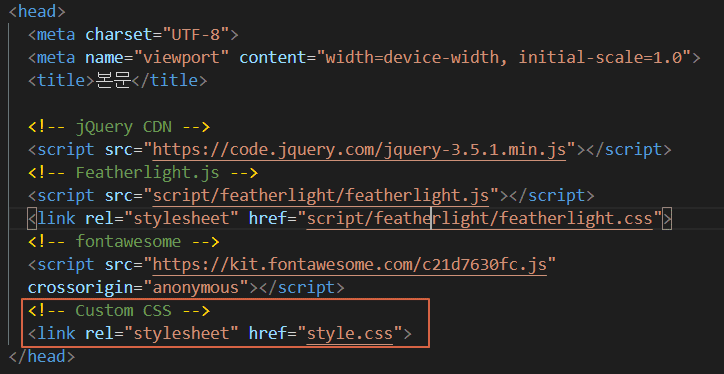
Task: Click the closing /head tag
Action: click(42, 356)
